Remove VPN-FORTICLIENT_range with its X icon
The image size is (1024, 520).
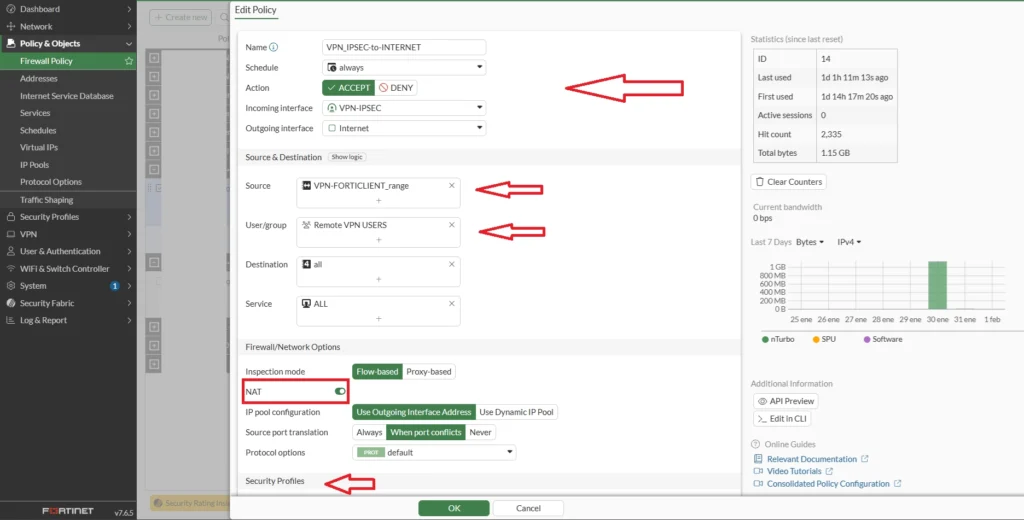point(451,186)
